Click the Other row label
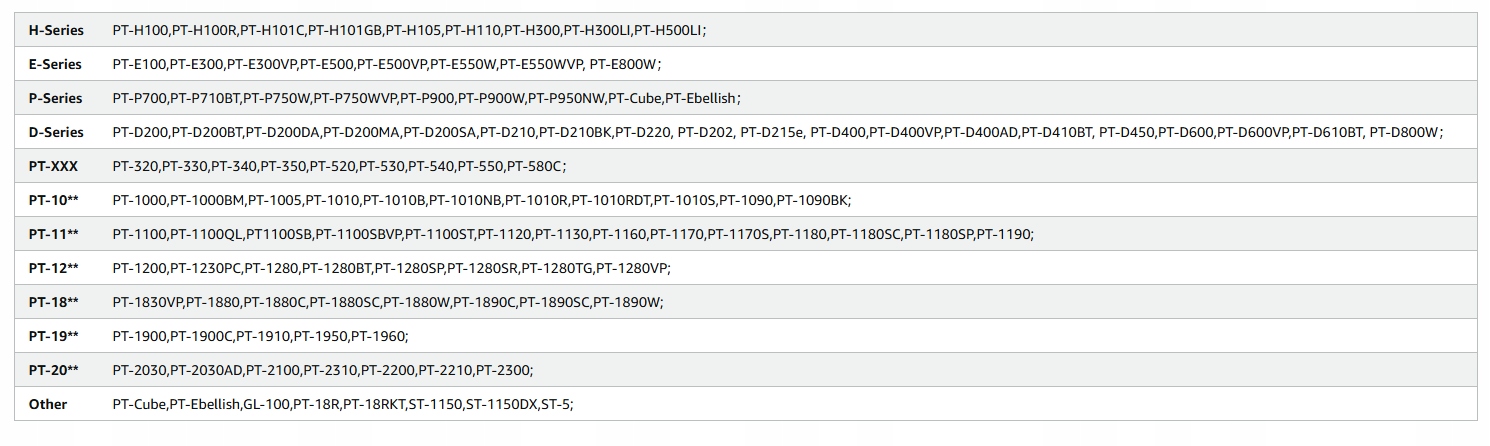Viewport: 1490px width, 446px height. click(x=48, y=404)
